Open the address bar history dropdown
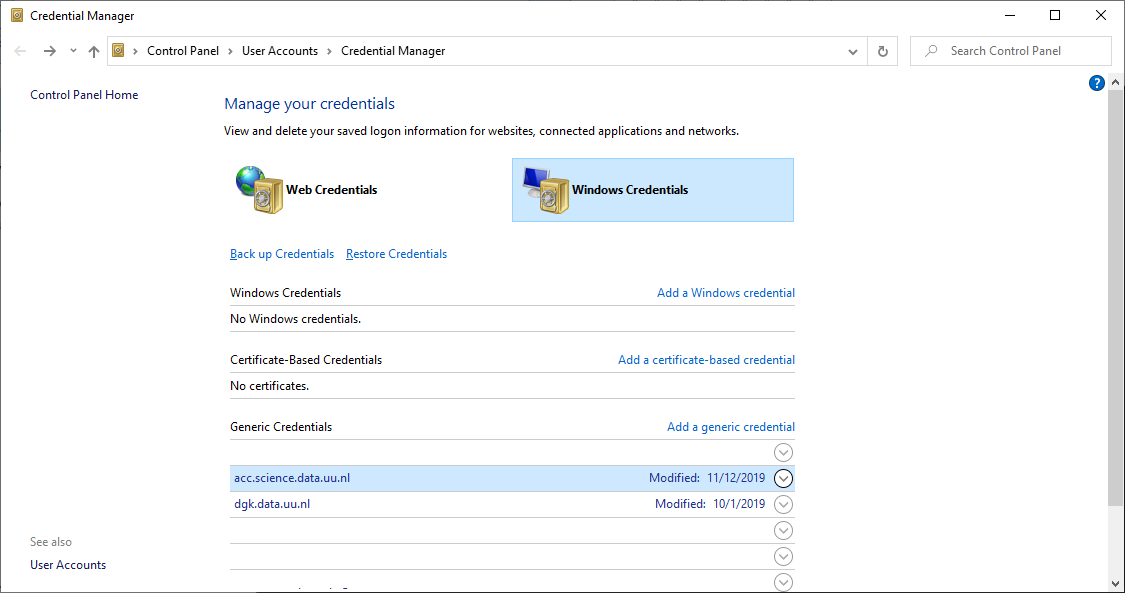 (853, 51)
